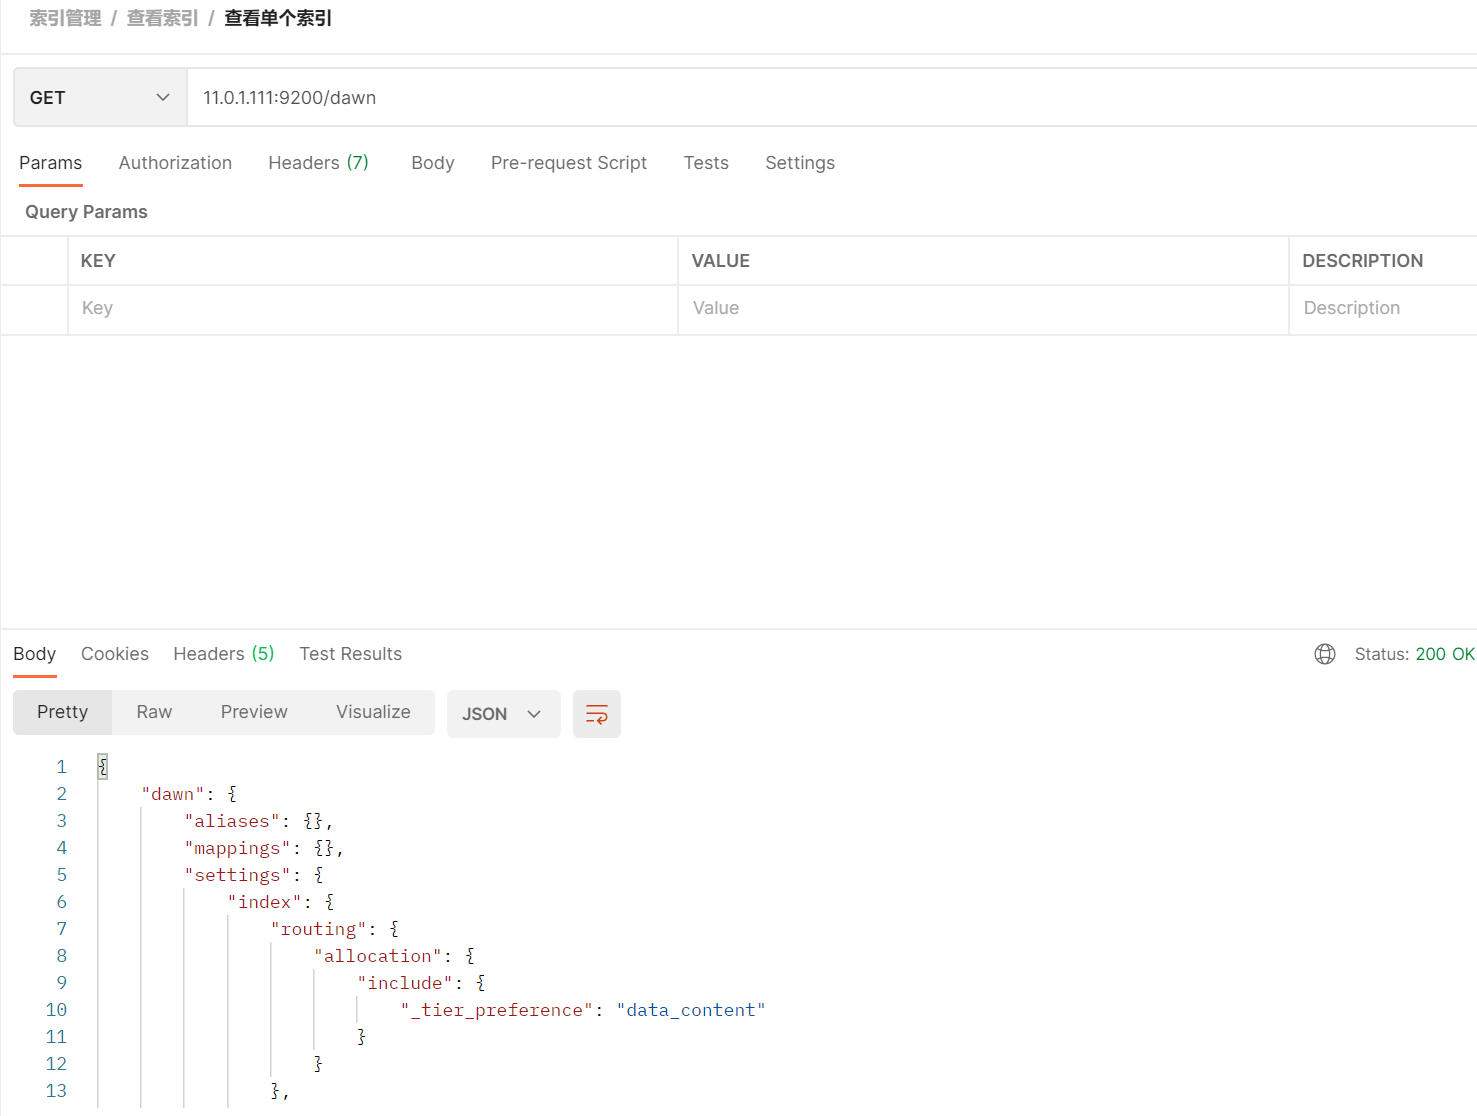Click the "routing" key in JSON
Screen dimensions: 1477x1116
318,929
